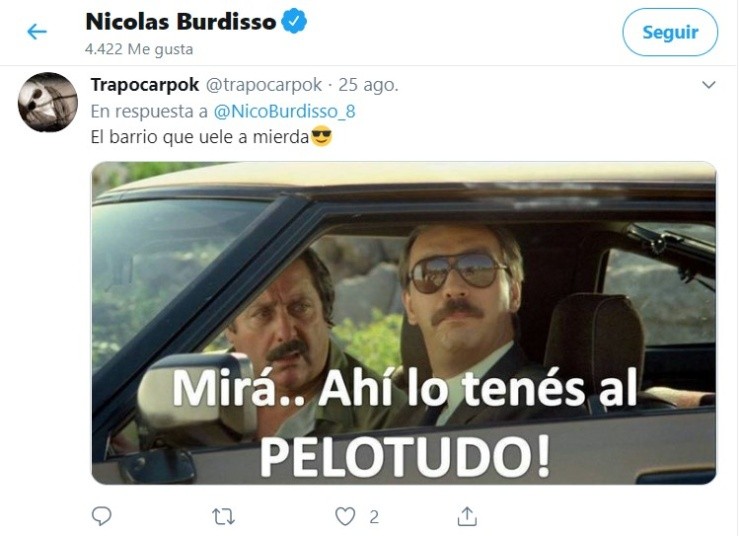This screenshot has width=740, height=536.
Task: Click the 4.422 Me gusta label
Action: 139,49
